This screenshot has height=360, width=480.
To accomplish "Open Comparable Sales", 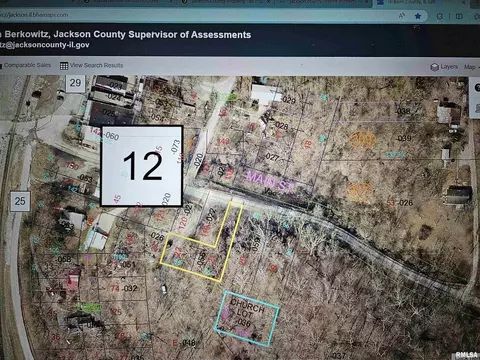I will 27,65.
